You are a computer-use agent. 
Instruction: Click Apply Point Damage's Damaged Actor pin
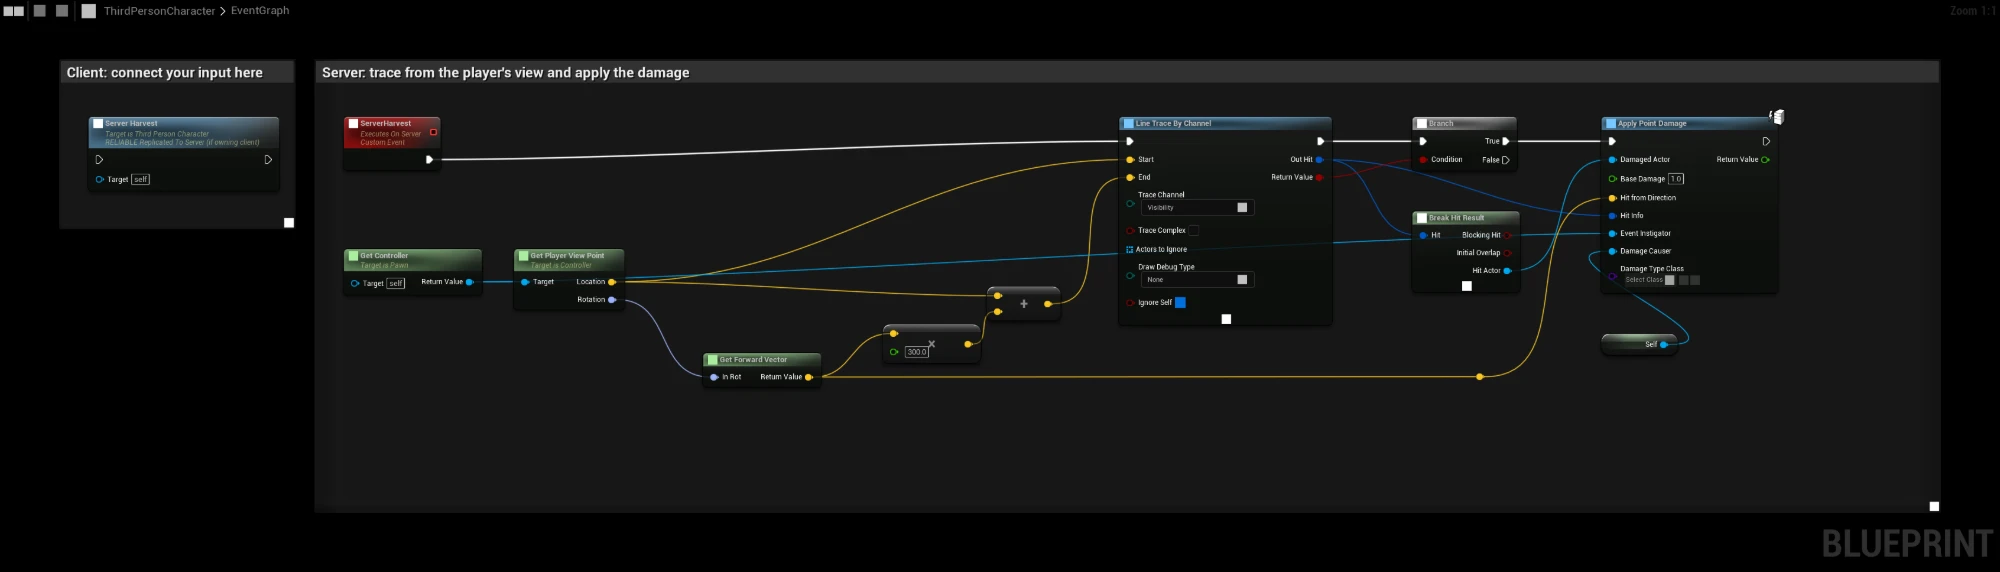1612,159
